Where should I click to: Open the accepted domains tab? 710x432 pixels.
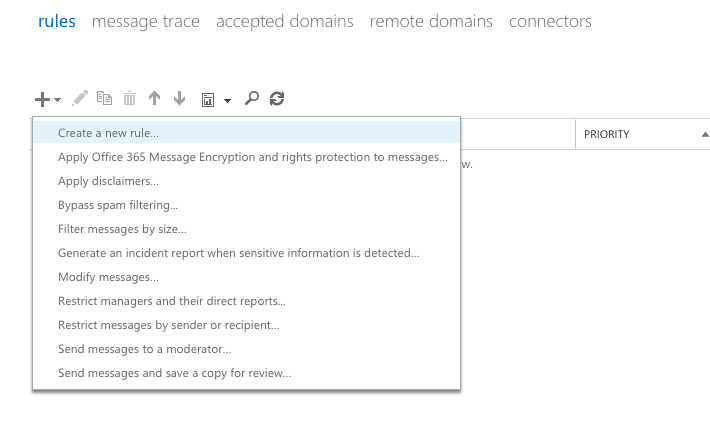click(284, 21)
